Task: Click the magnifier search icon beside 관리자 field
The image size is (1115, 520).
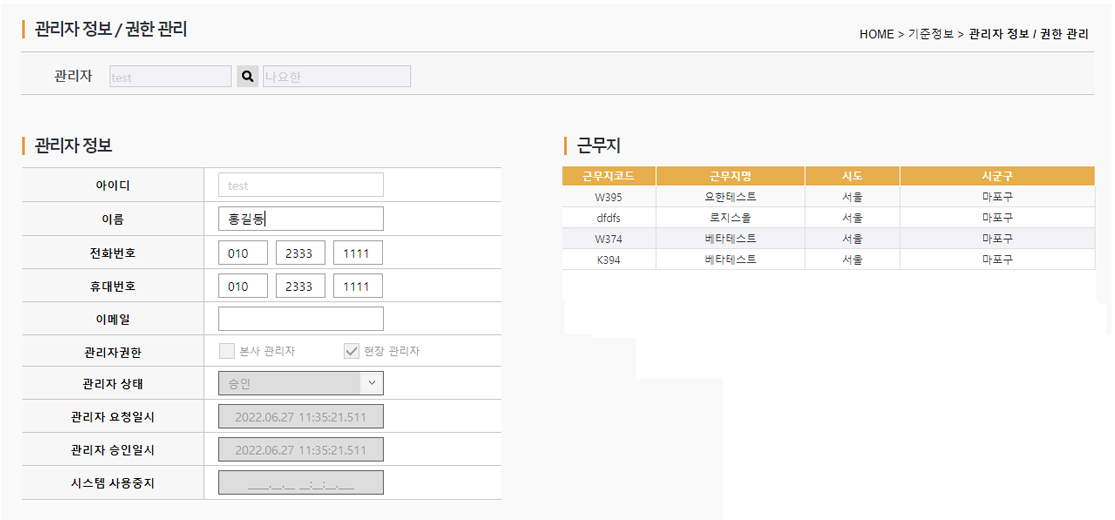Action: click(x=247, y=77)
